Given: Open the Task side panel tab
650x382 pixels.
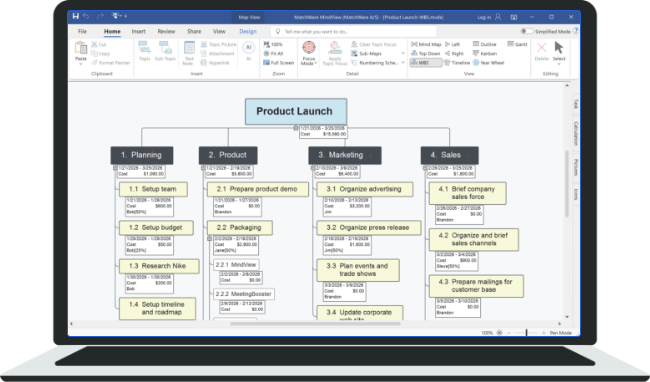Looking at the screenshot, I should click(x=575, y=104).
